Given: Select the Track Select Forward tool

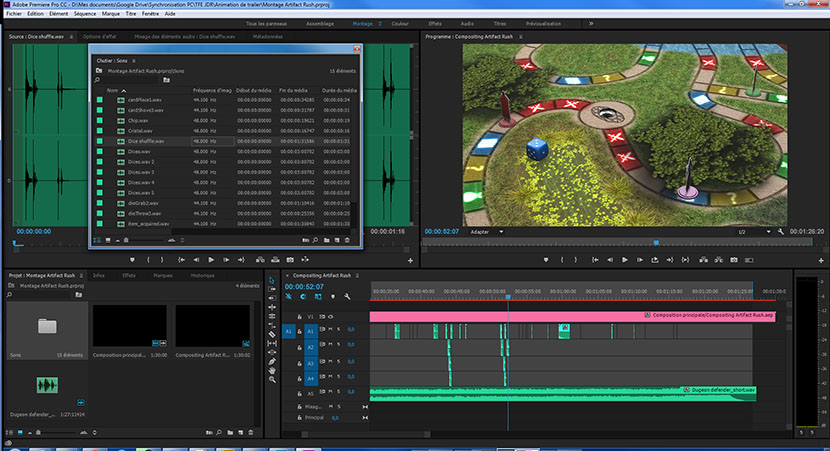Looking at the screenshot, I should [x=272, y=289].
